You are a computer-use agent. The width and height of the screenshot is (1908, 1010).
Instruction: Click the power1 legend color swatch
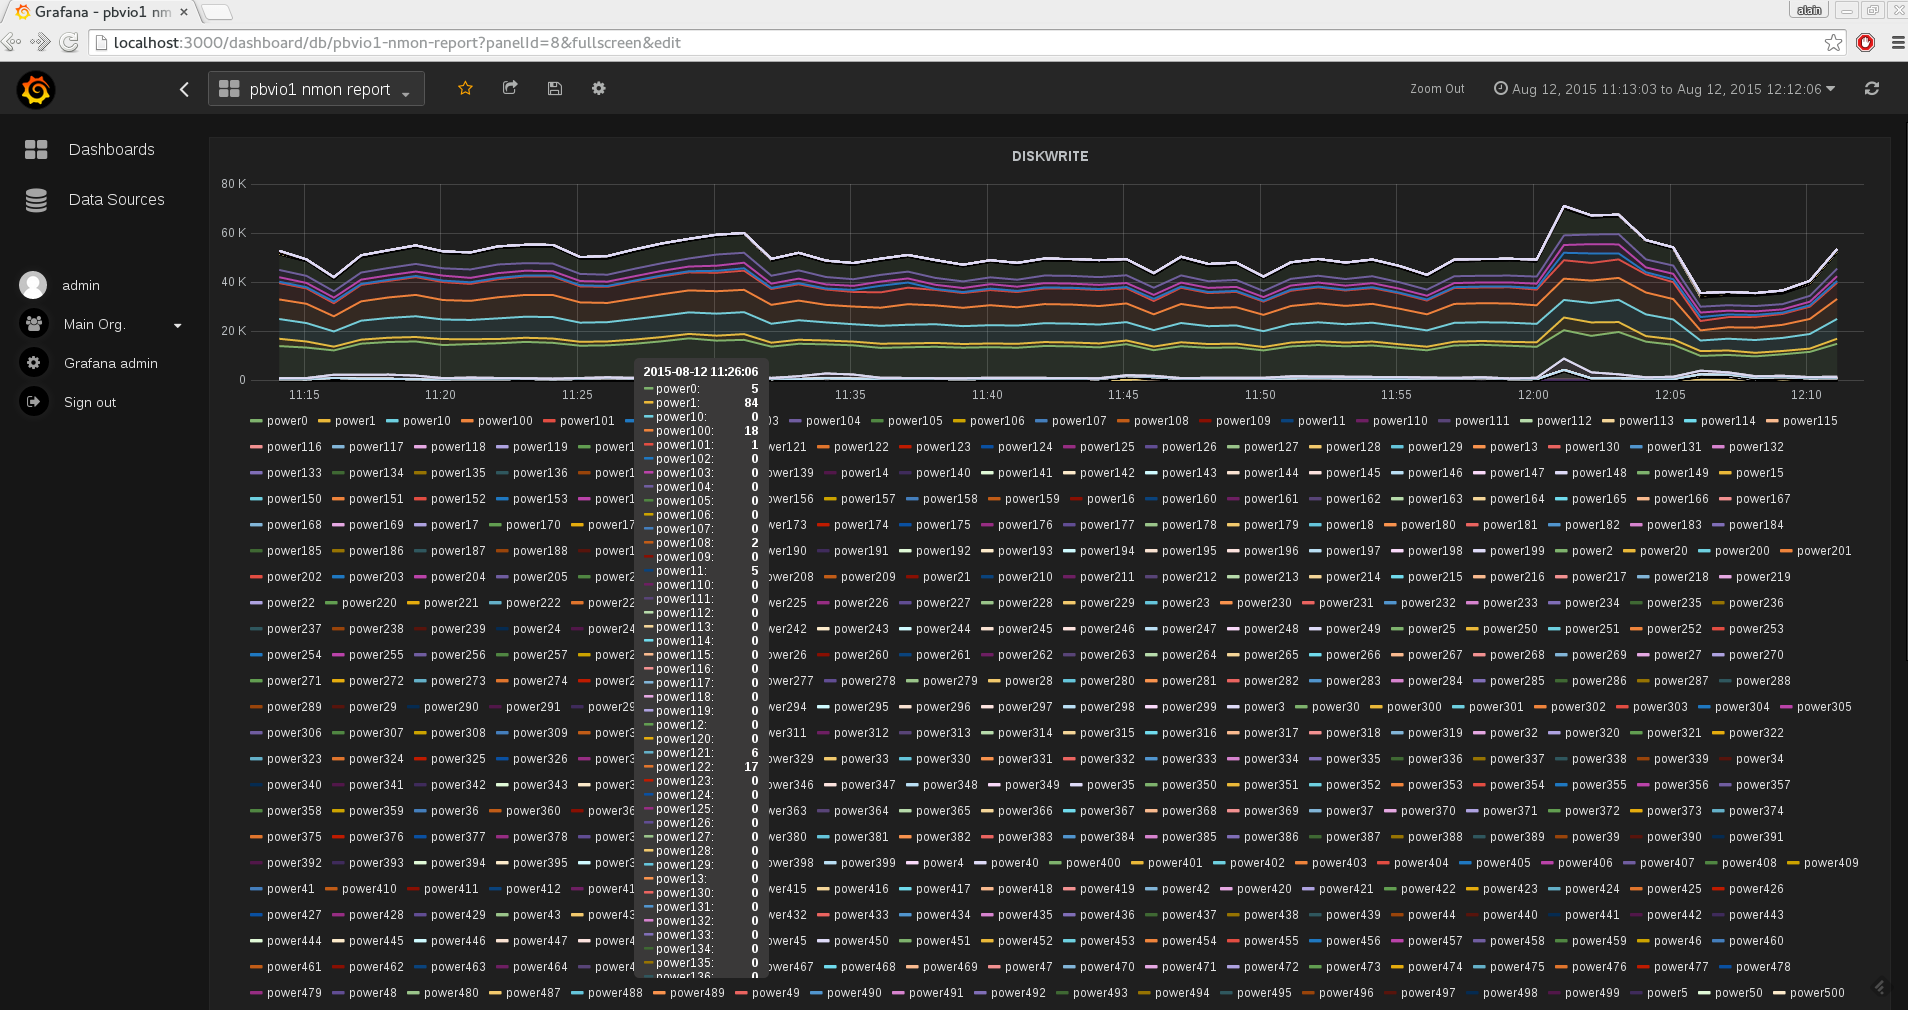[324, 421]
